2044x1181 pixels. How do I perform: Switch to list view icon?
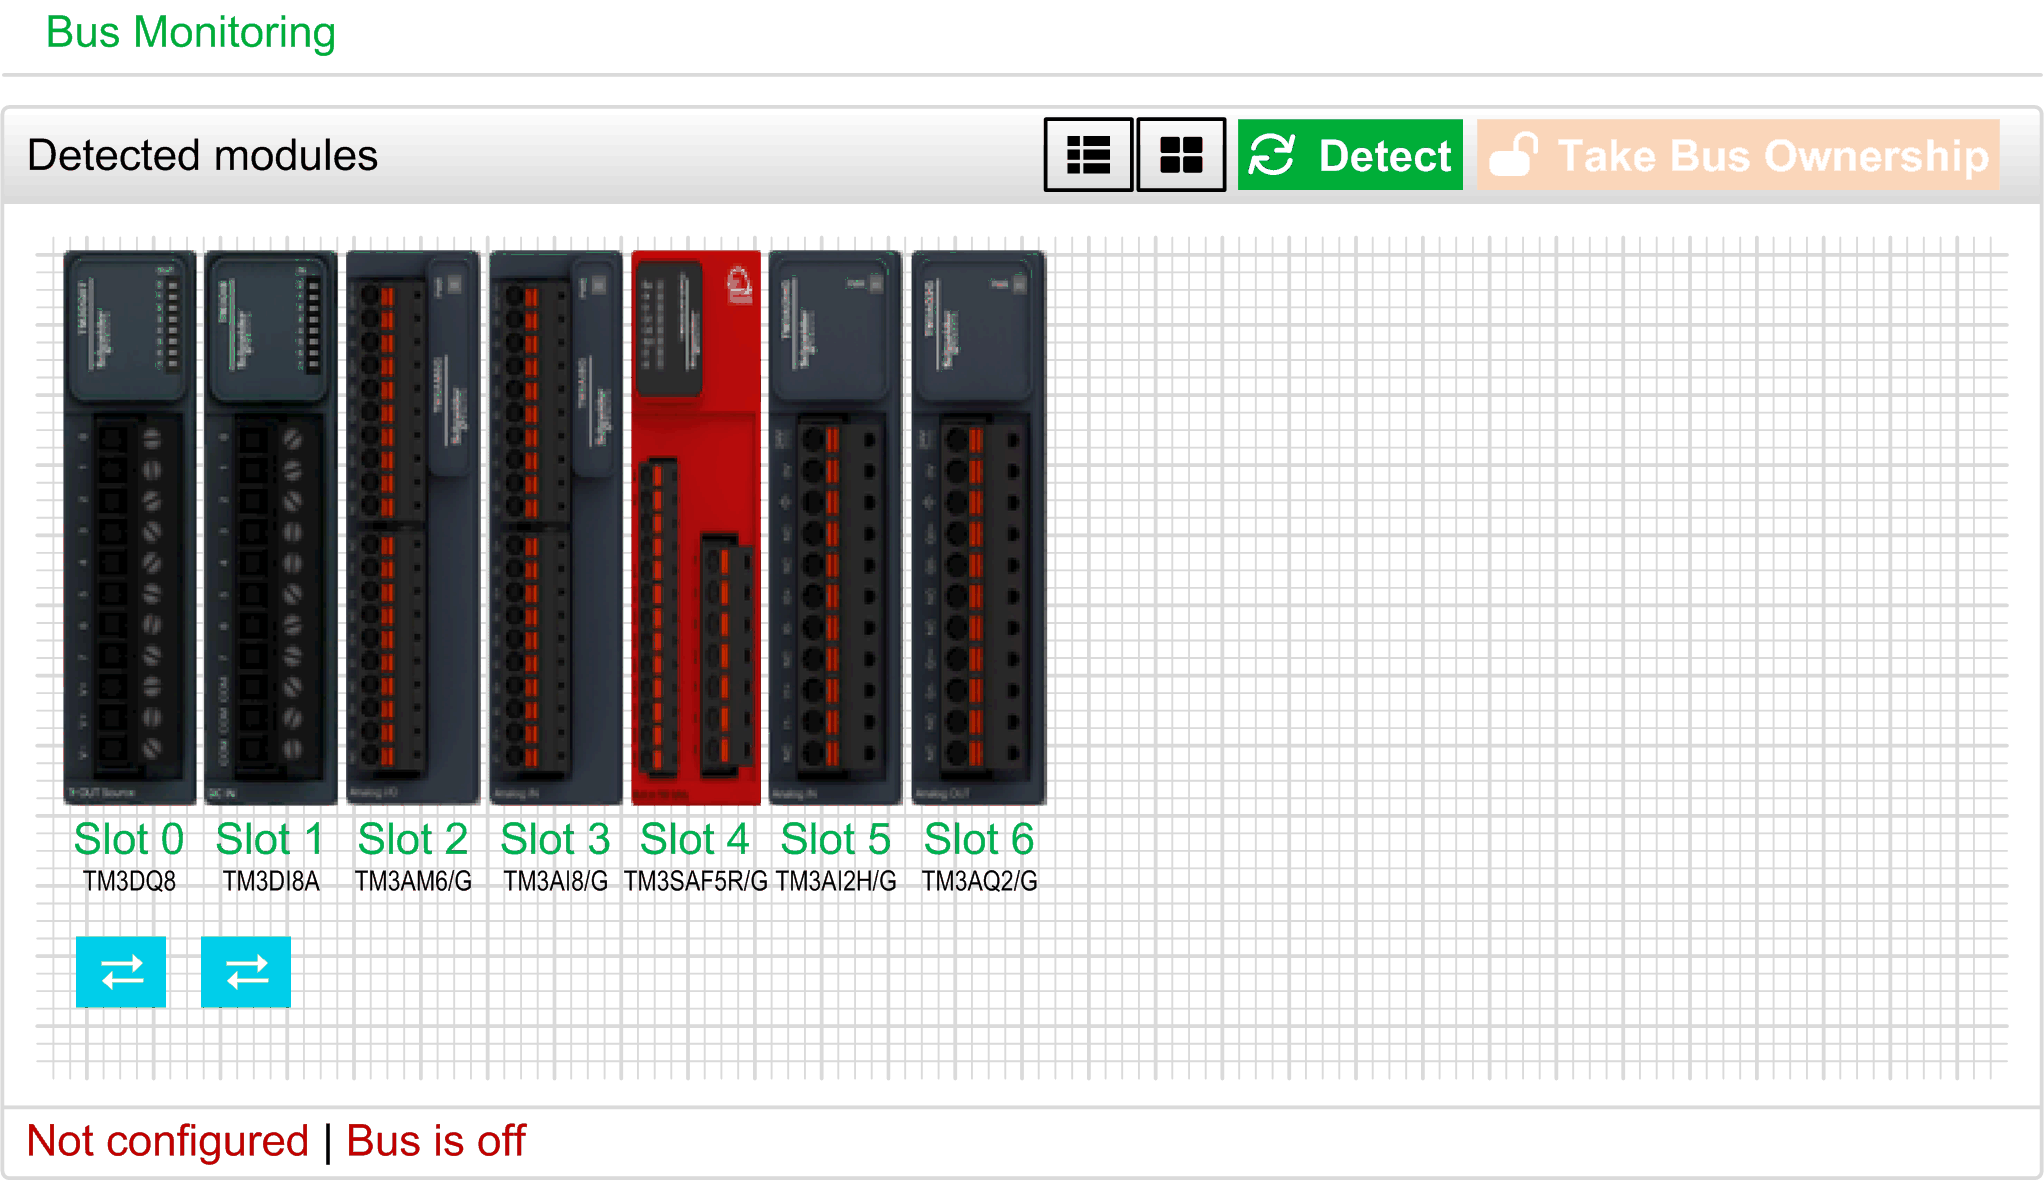point(1088,155)
